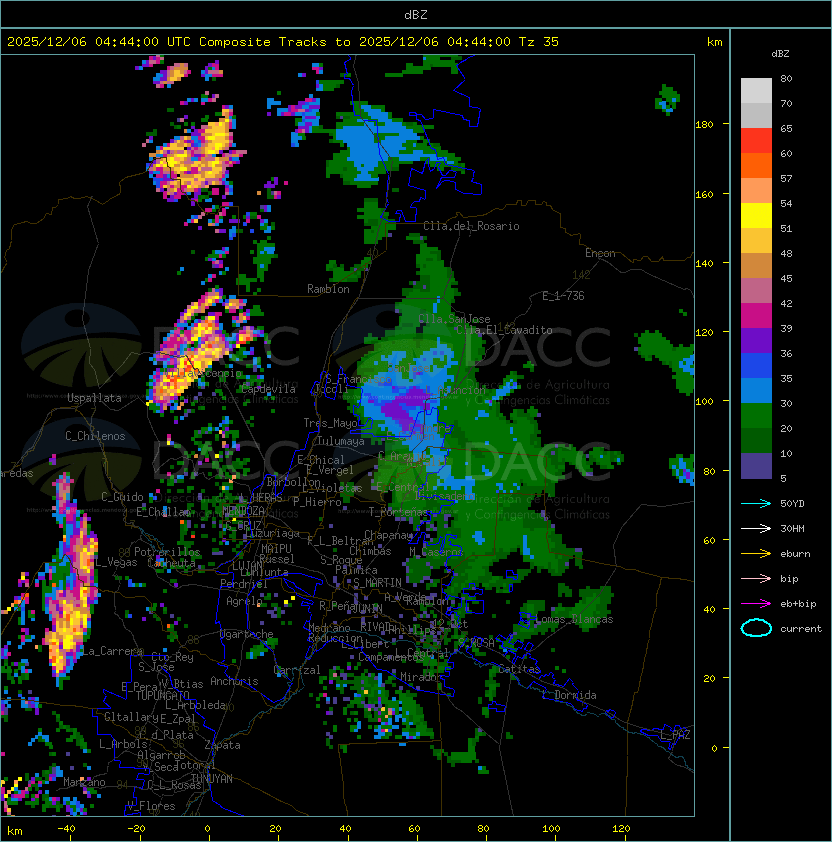
Task: Select the Clla.del Rosario map label
Action: click(x=471, y=226)
